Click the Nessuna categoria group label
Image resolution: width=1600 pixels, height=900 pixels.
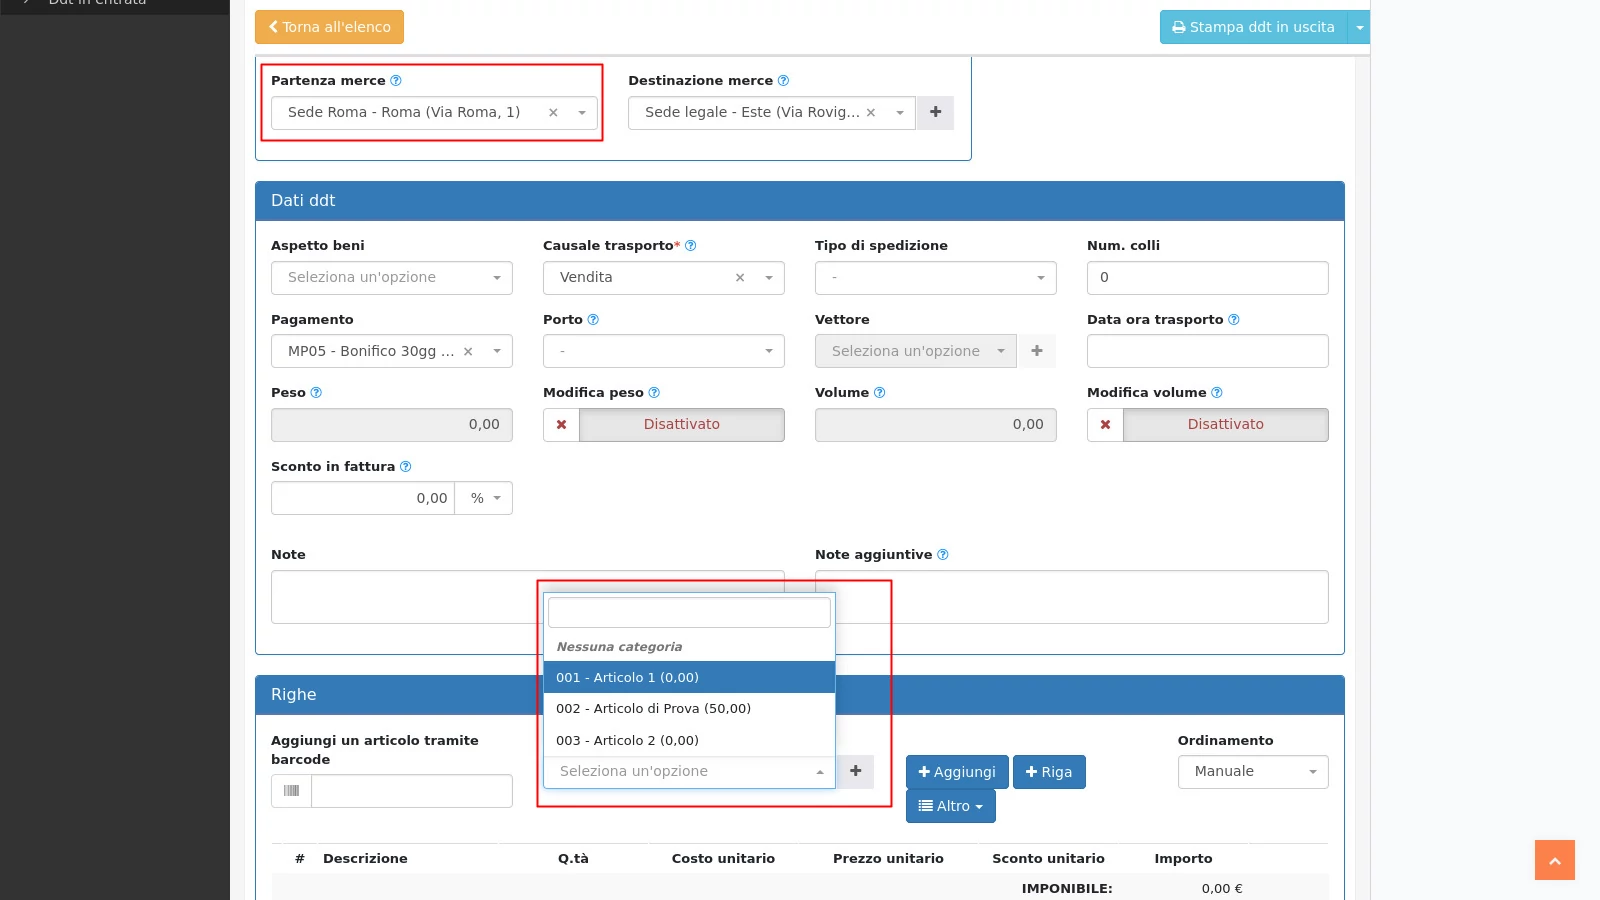[x=619, y=647]
